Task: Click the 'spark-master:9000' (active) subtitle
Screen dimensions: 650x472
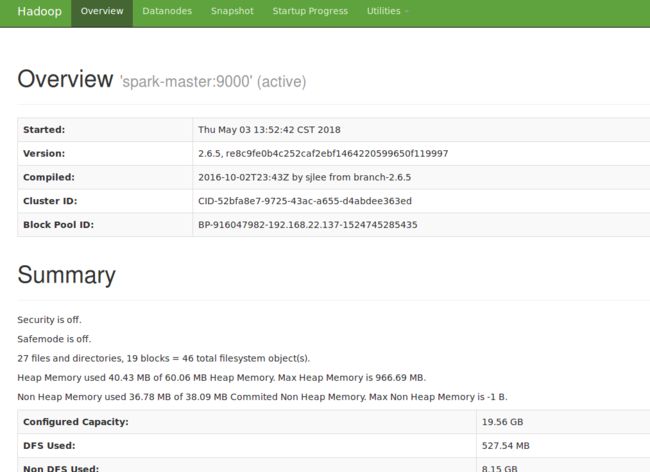Action: [x=213, y=82]
